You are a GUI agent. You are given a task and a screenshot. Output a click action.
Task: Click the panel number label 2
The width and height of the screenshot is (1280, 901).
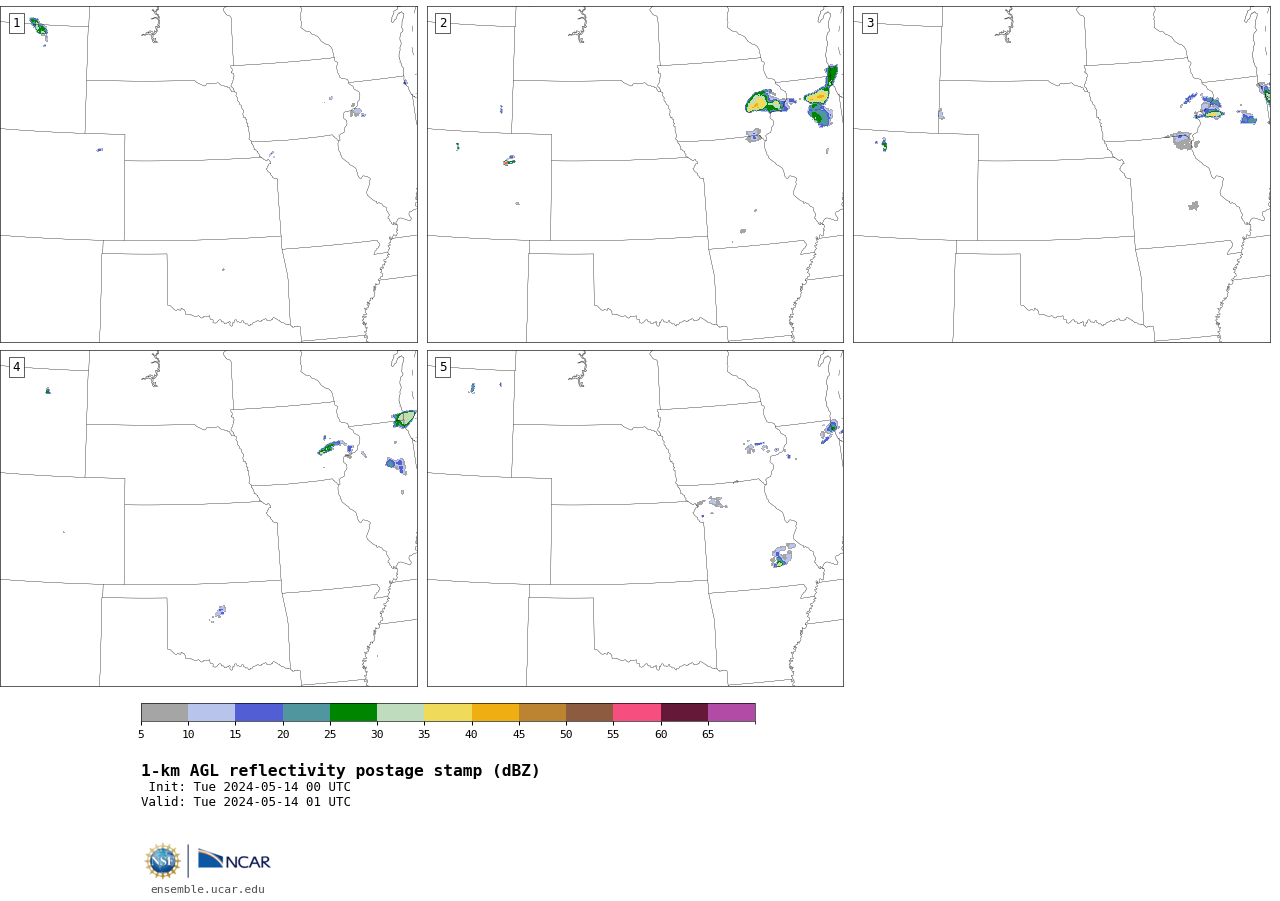[x=443, y=23]
